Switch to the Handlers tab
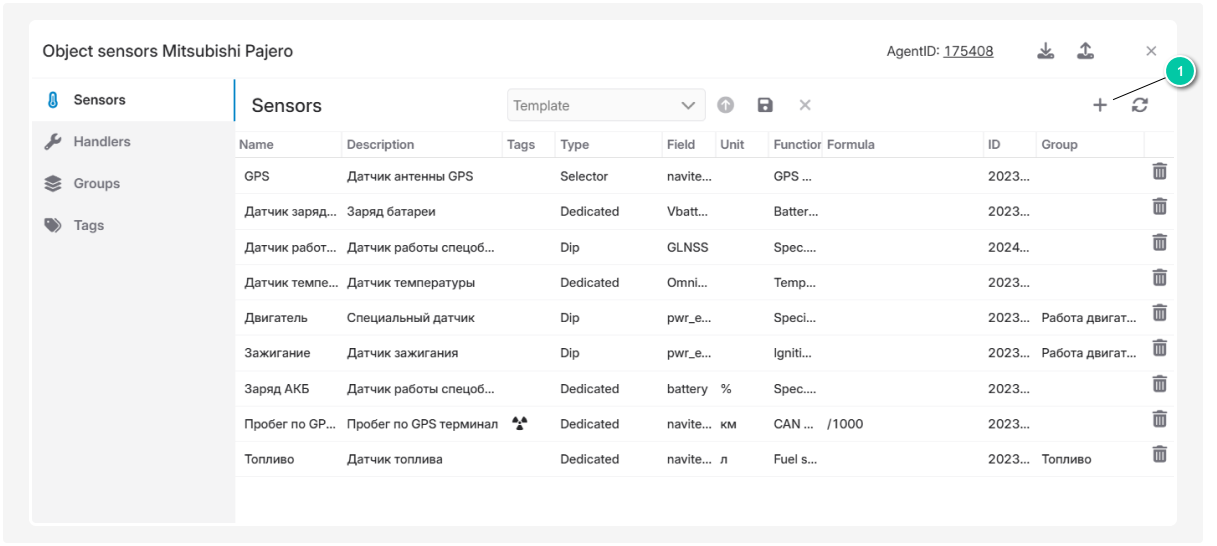 (101, 142)
